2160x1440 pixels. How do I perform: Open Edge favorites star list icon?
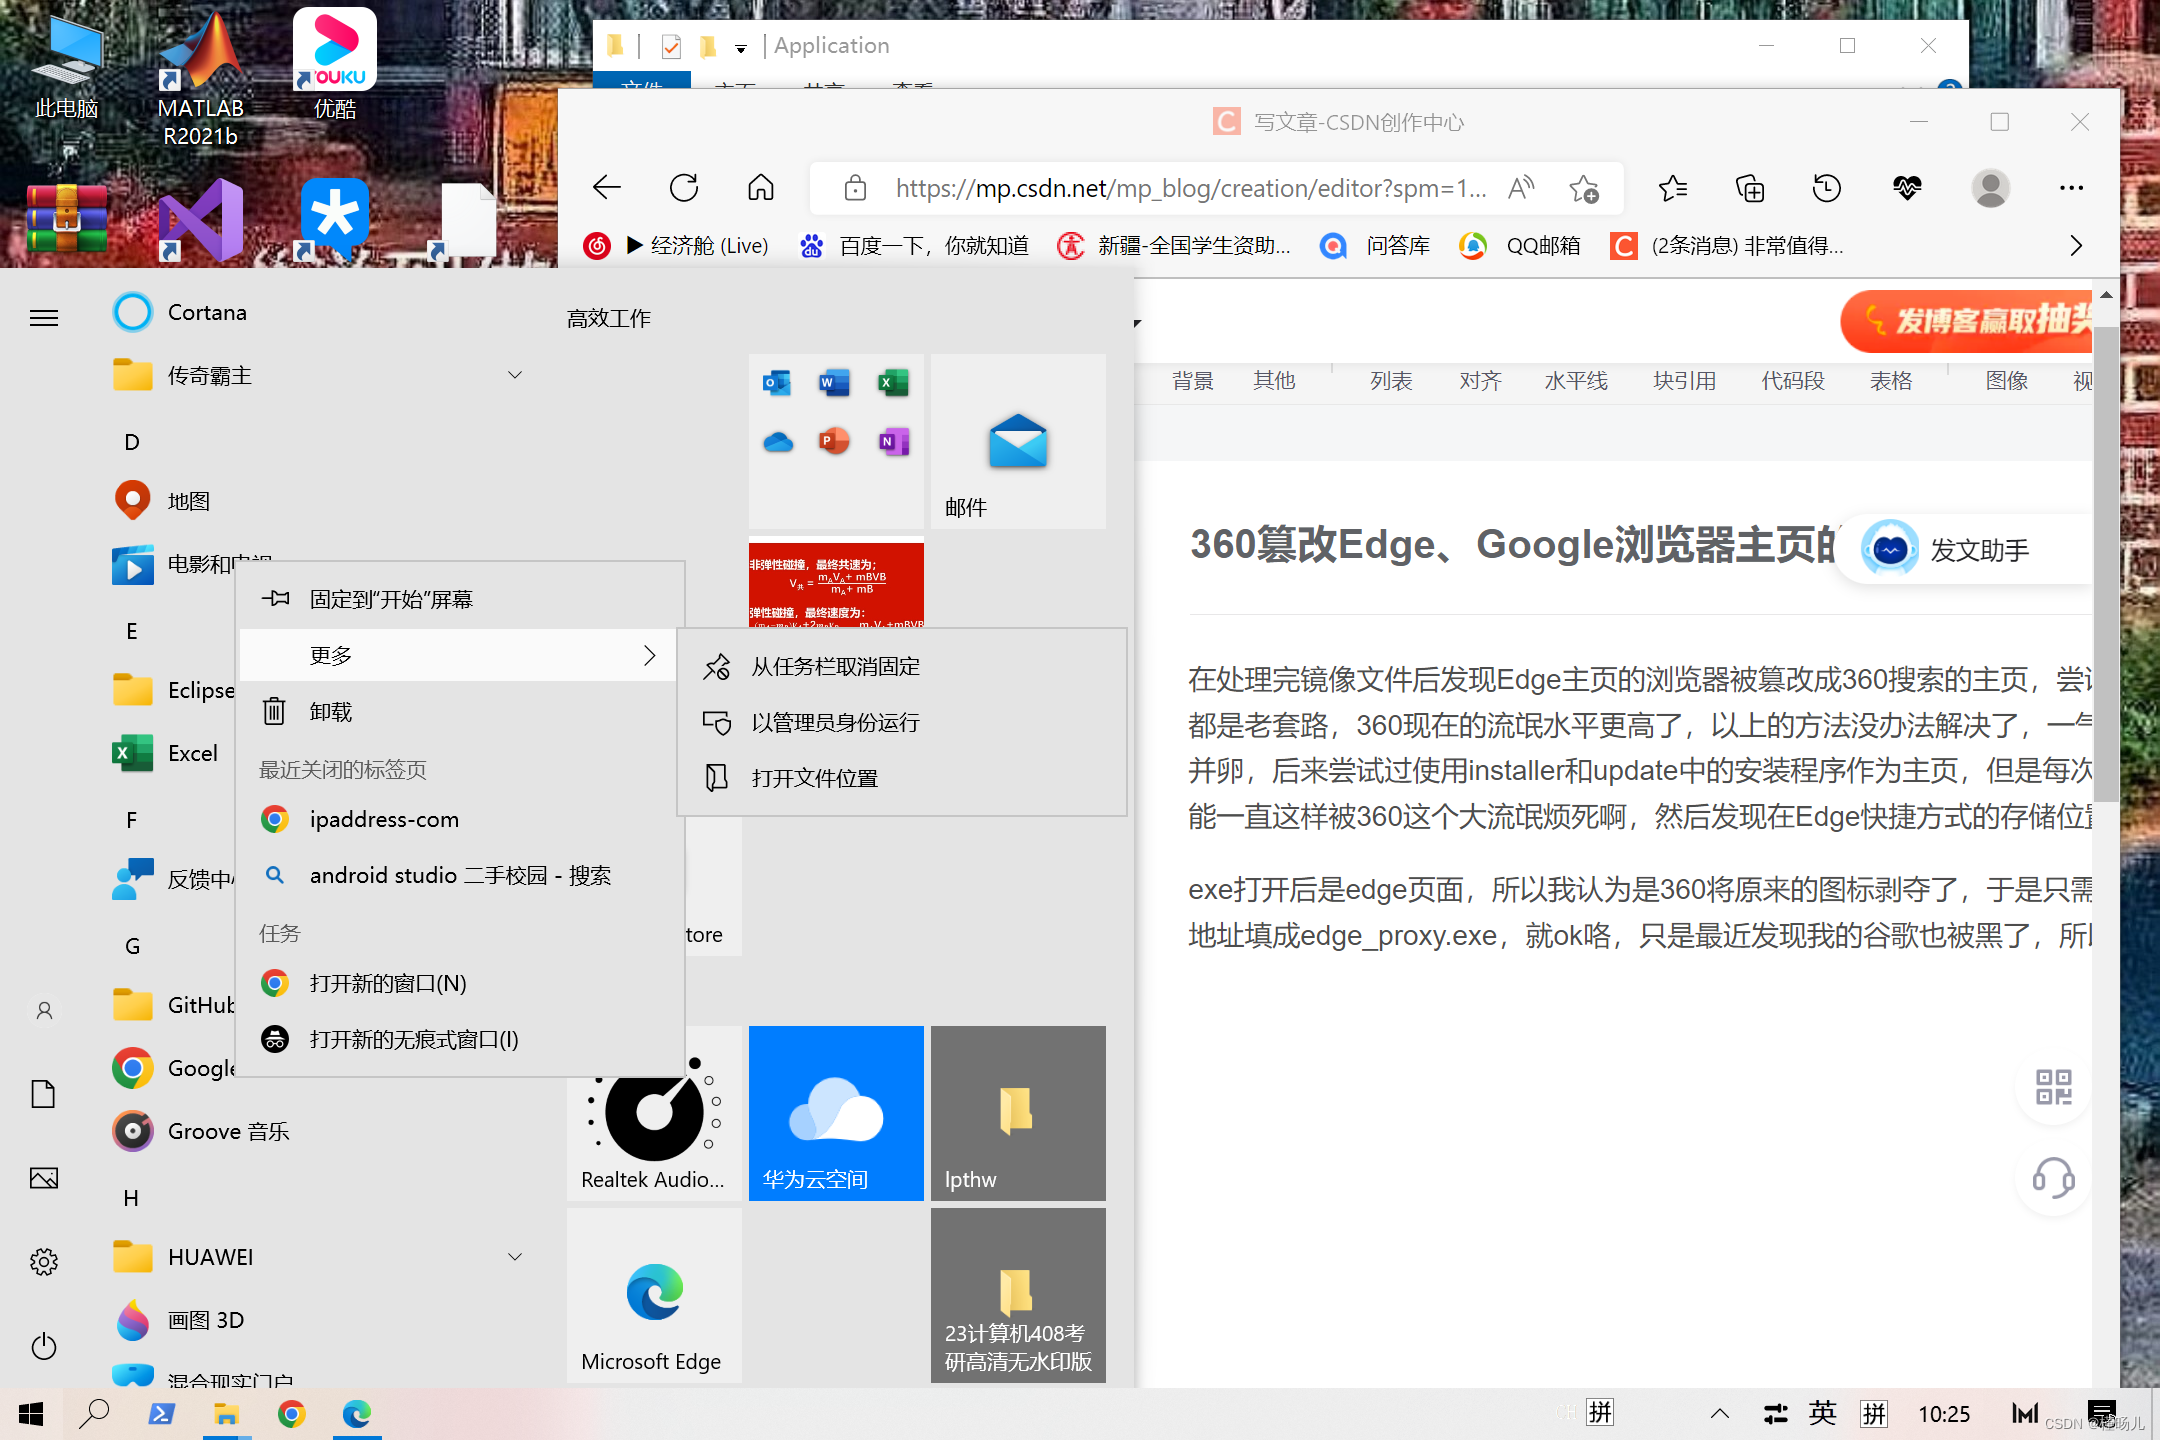coord(1672,187)
